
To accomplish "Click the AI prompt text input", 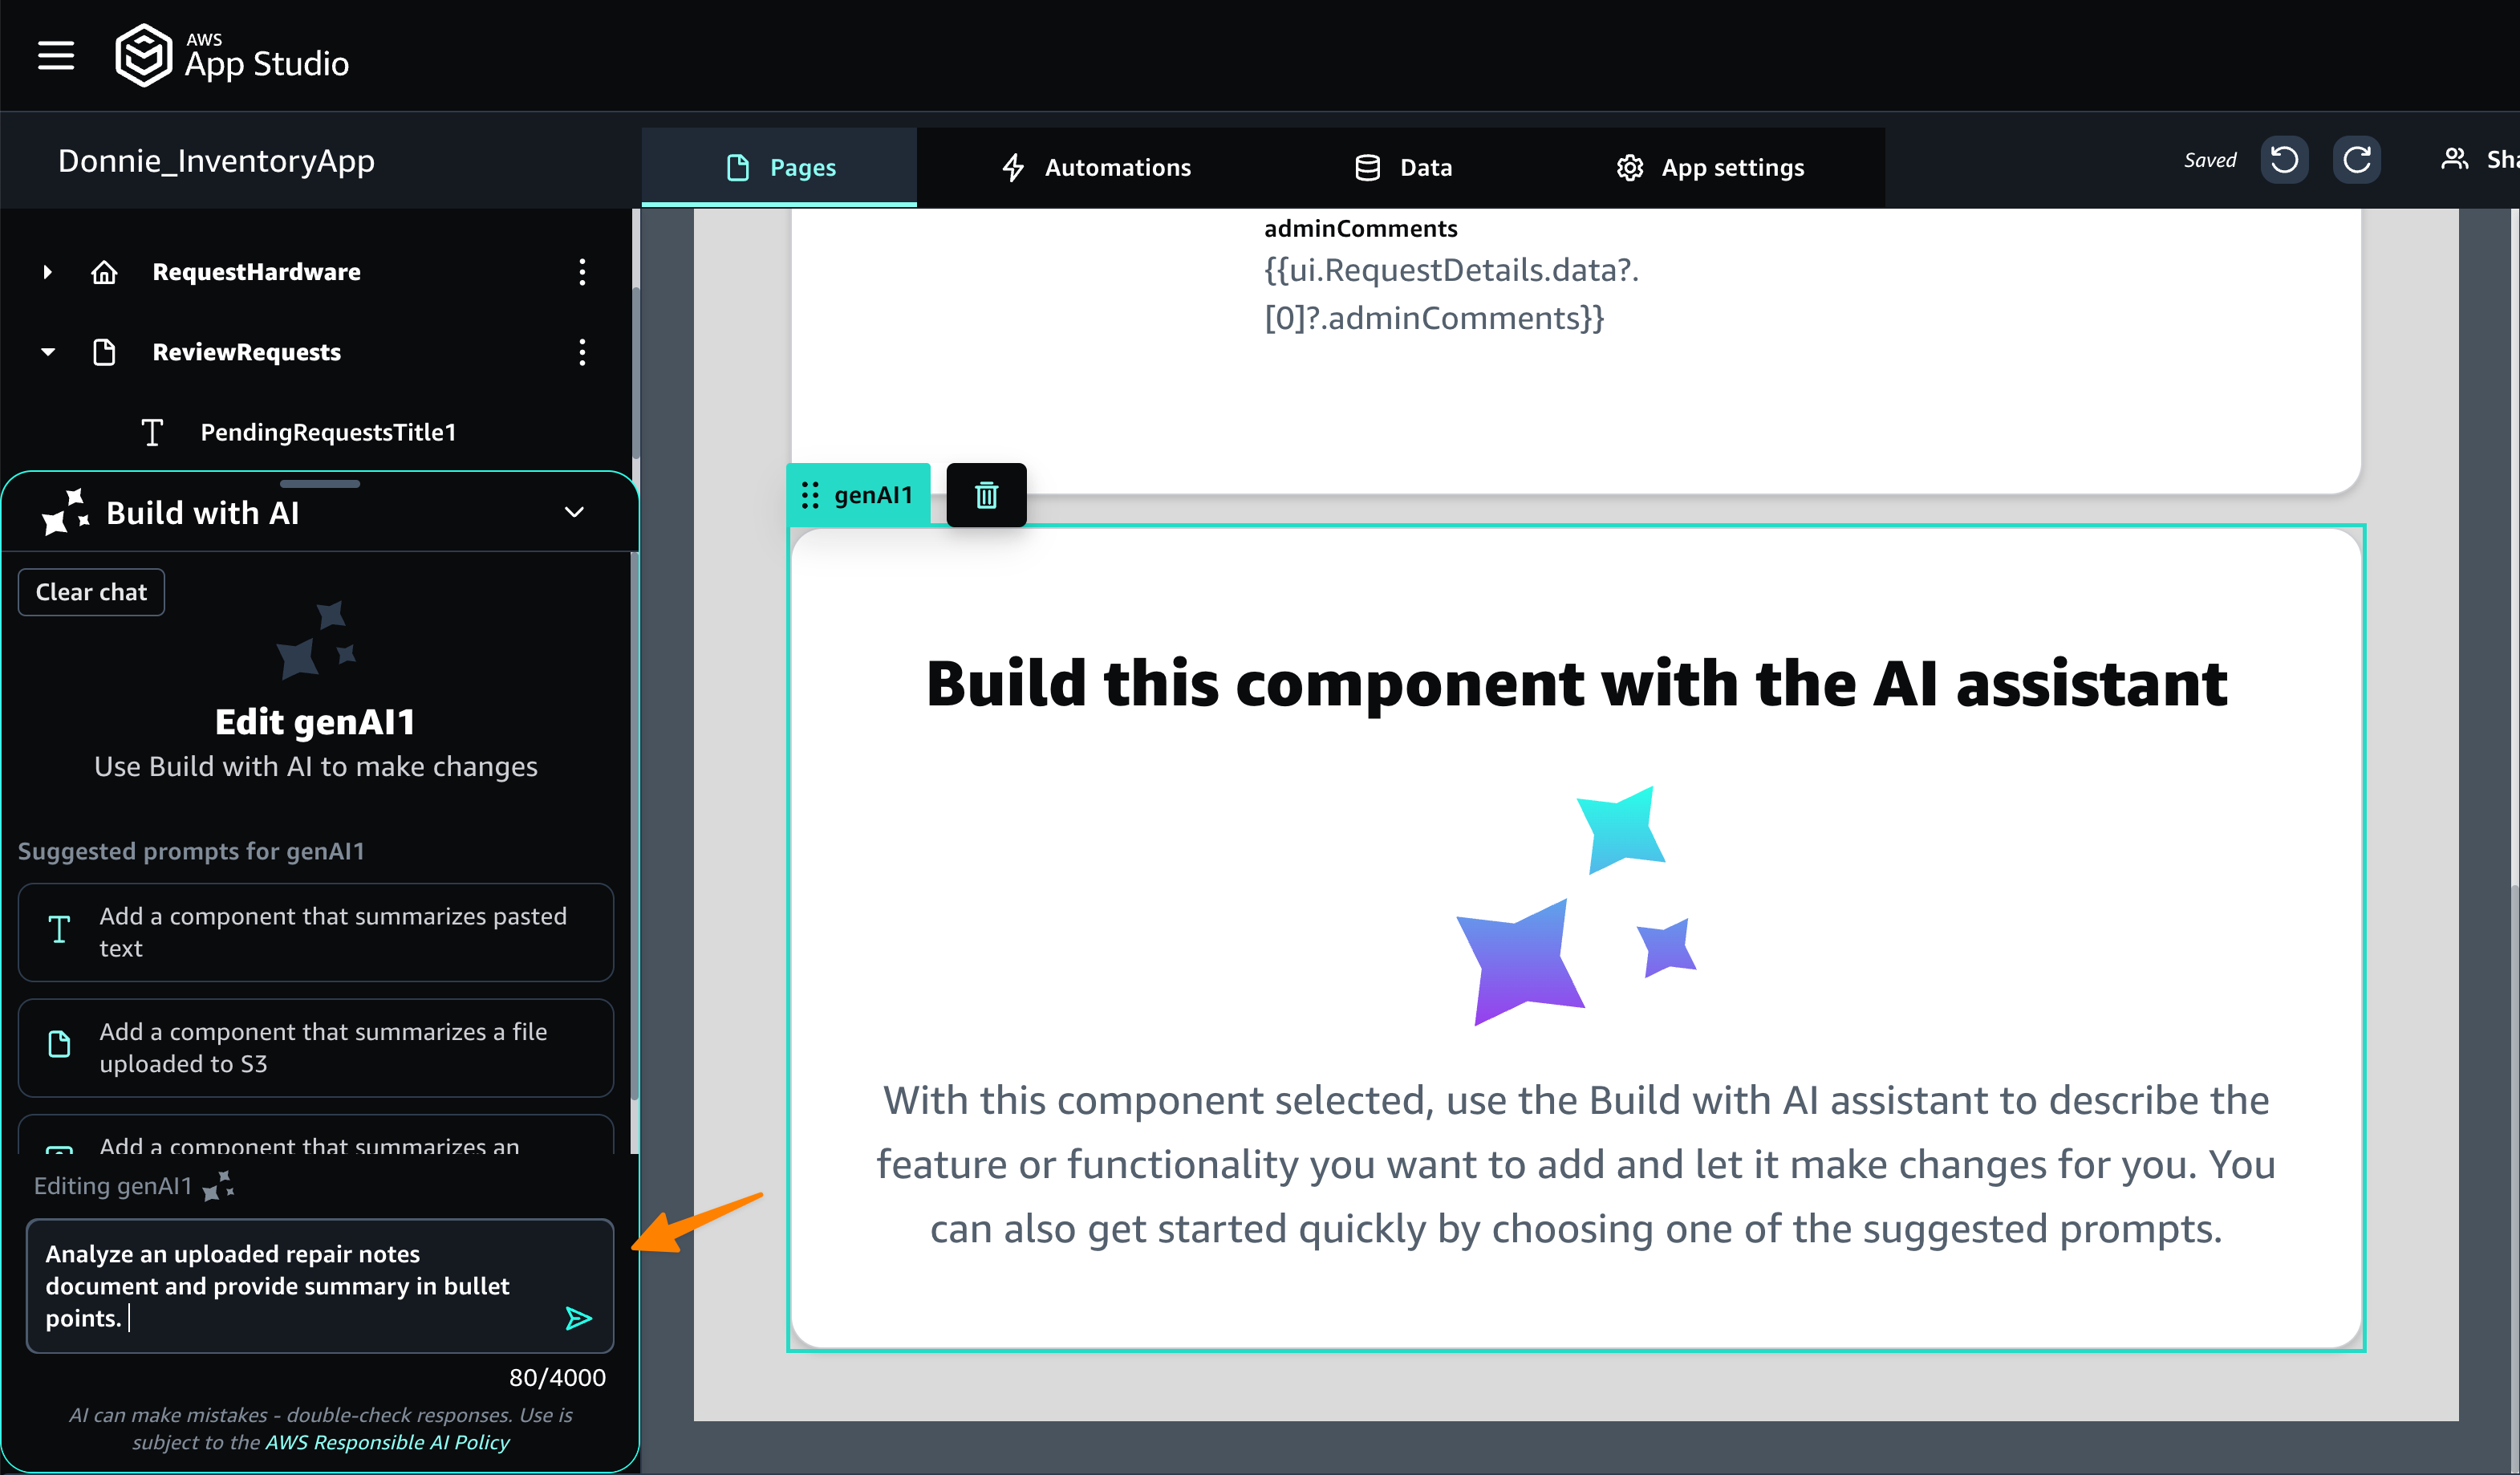I will 290,1285.
